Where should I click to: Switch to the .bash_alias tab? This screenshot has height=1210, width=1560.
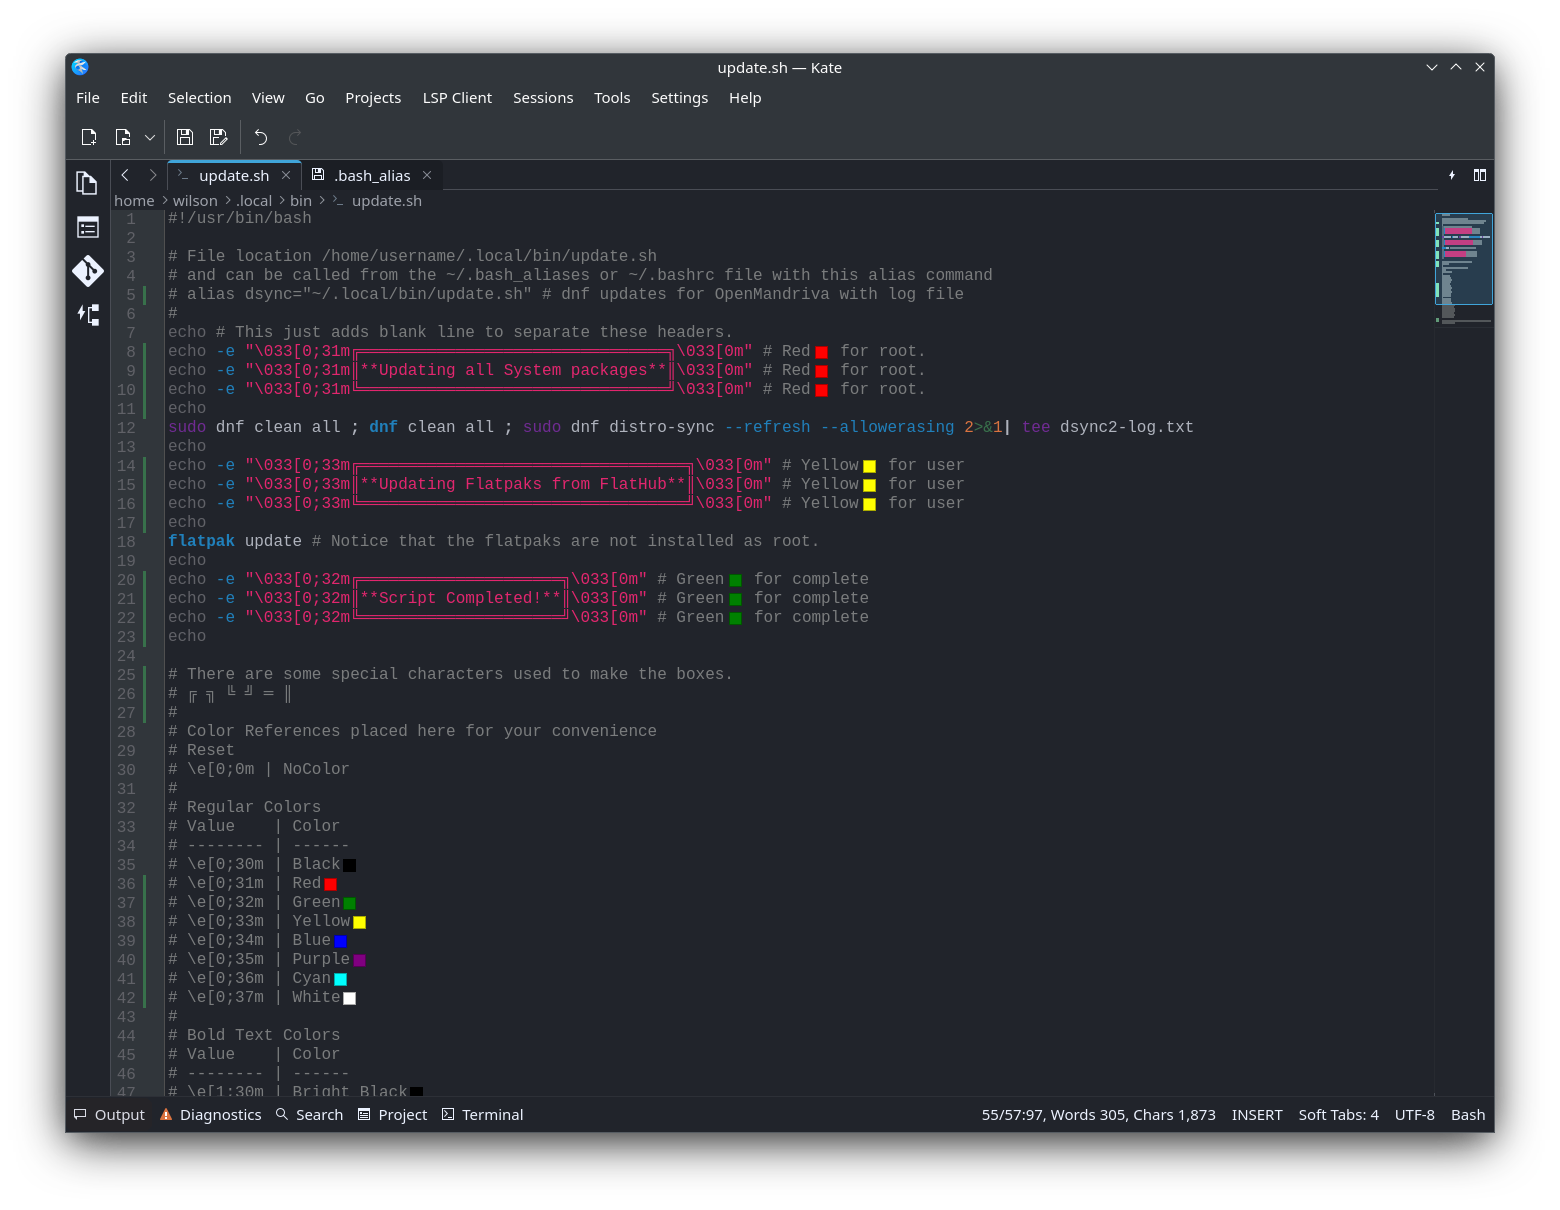[x=372, y=175]
